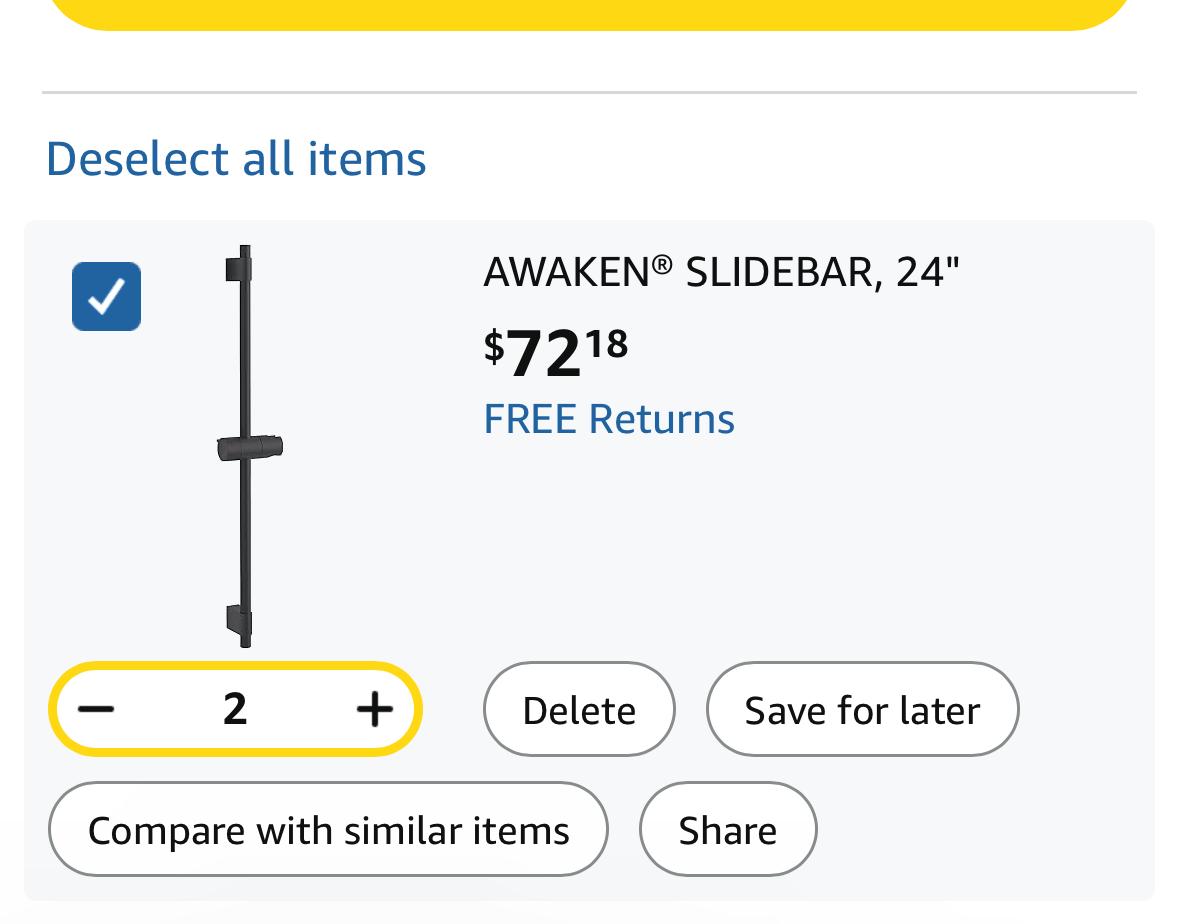Share the AWAKEN SLIDEBAR item
The height and width of the screenshot is (924, 1179).
click(727, 829)
